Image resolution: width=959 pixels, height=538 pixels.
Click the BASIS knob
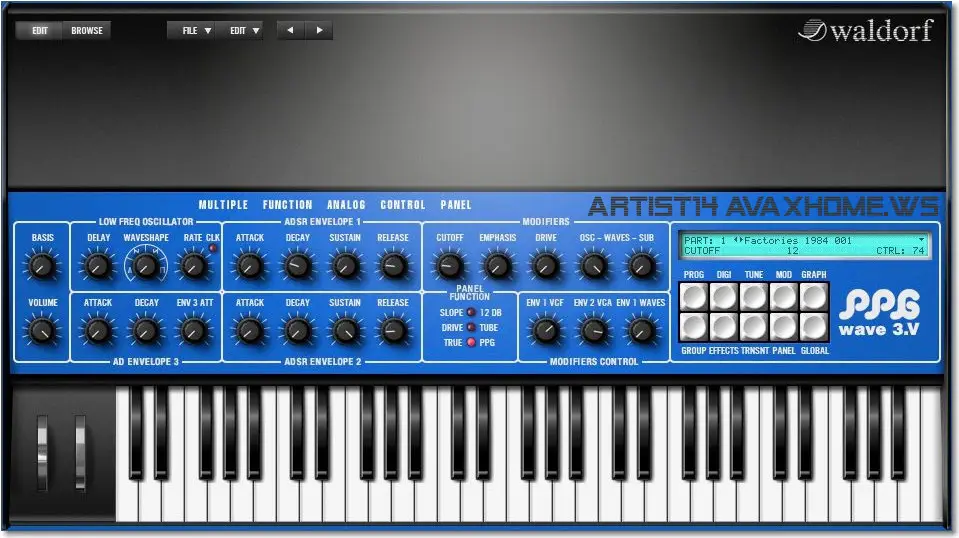click(42, 266)
